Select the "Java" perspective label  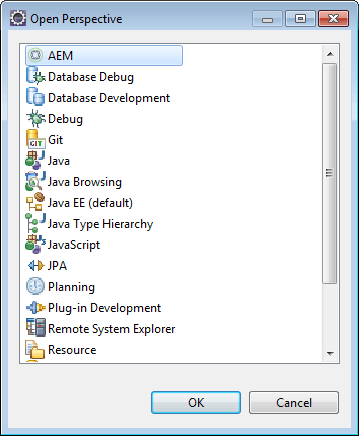[x=59, y=161]
